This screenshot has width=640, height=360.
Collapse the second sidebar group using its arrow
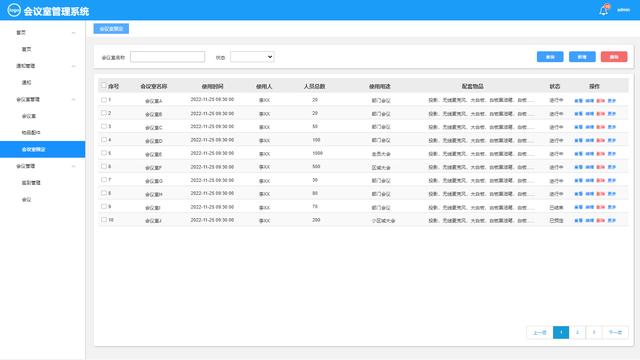[73, 66]
